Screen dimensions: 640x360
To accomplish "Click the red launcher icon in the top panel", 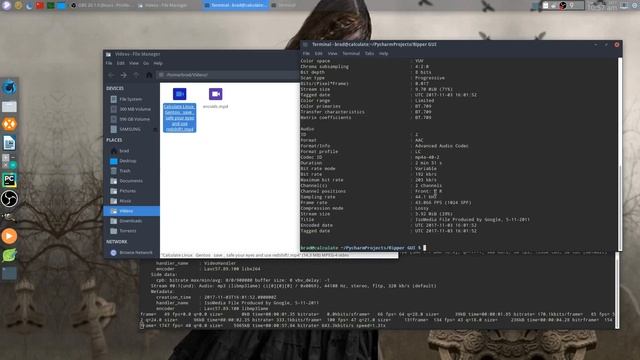I will (40, 5).
